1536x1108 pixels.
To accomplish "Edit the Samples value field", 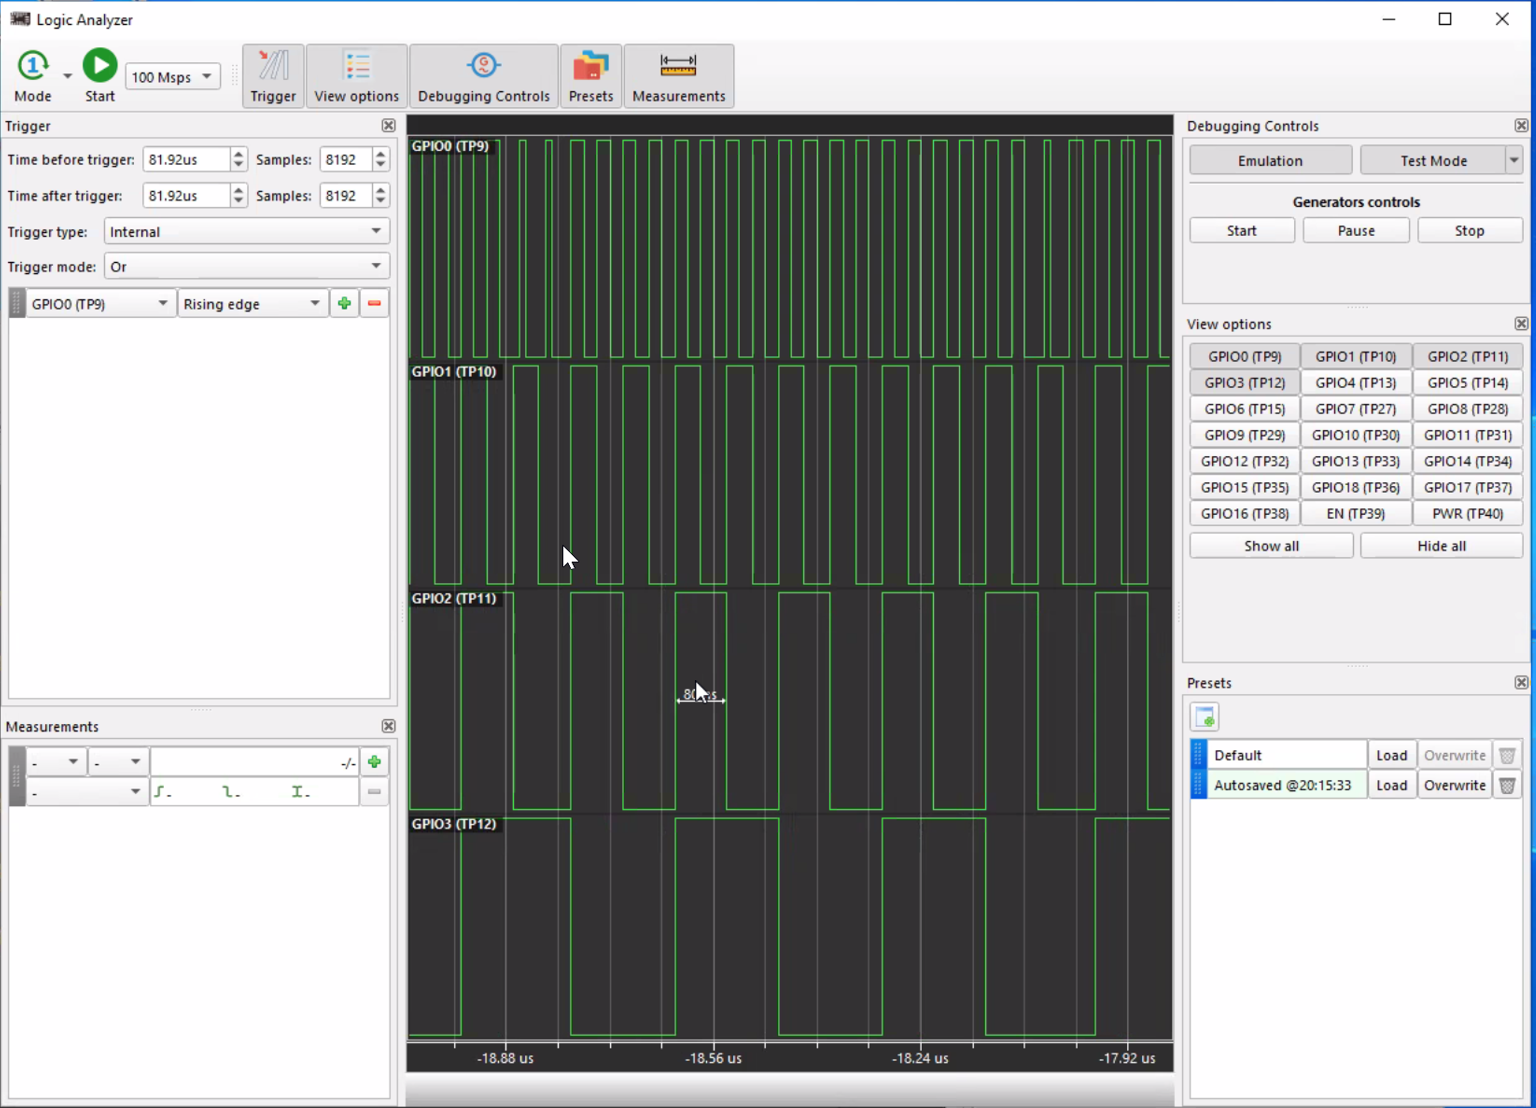I will tap(345, 159).
